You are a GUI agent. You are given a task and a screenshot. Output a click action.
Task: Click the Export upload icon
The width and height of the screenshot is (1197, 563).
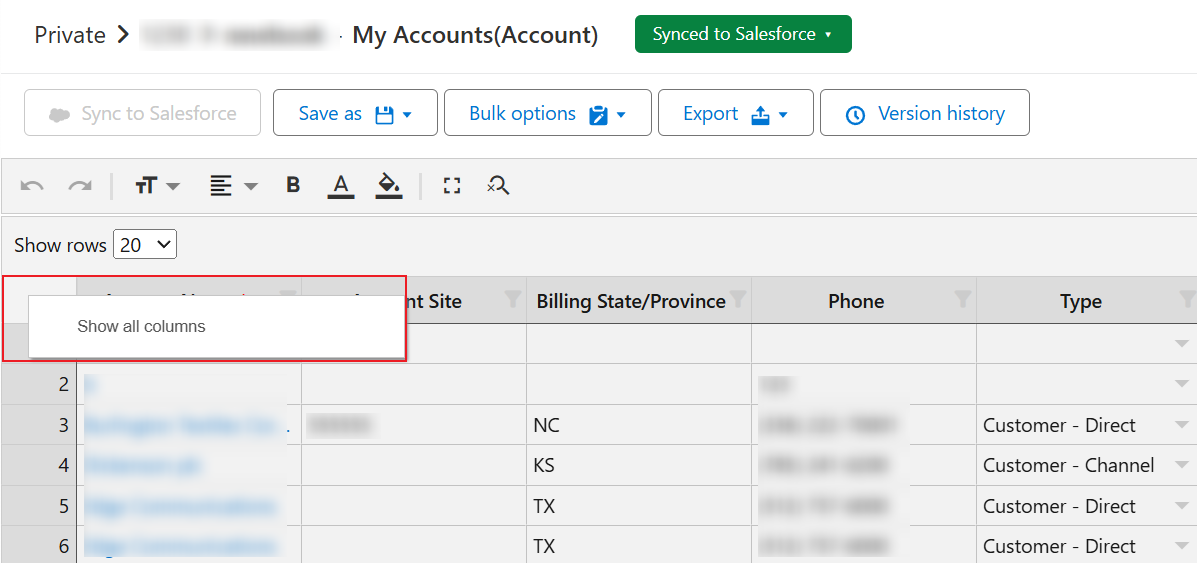[x=761, y=115]
